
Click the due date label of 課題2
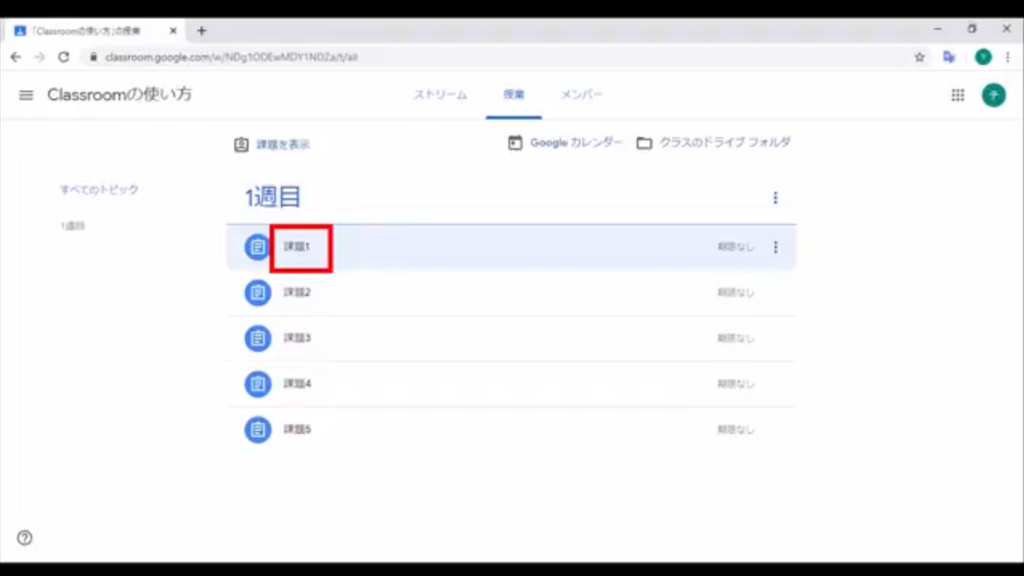click(736, 293)
